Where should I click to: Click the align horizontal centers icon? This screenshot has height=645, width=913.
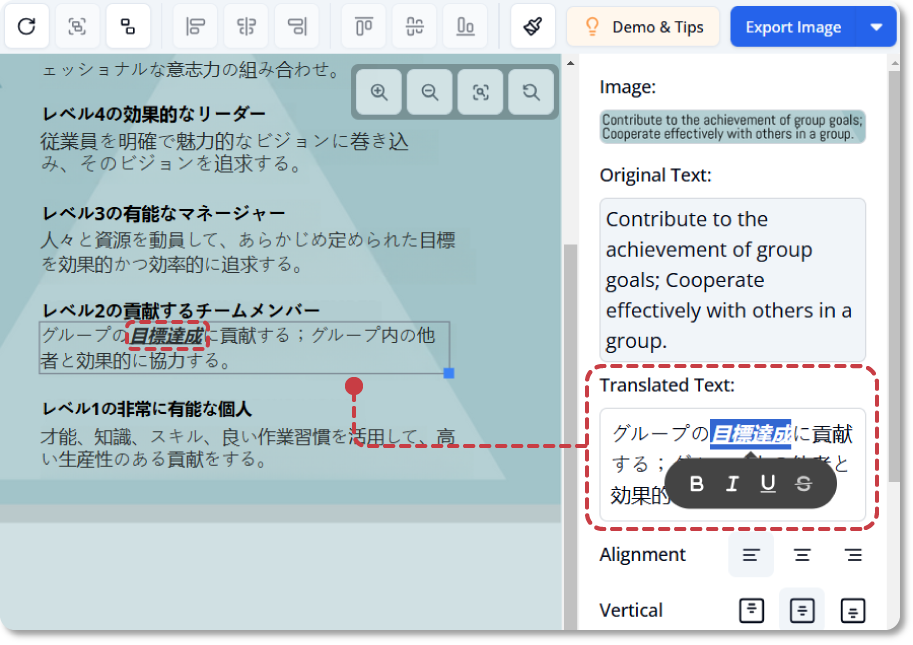[246, 27]
